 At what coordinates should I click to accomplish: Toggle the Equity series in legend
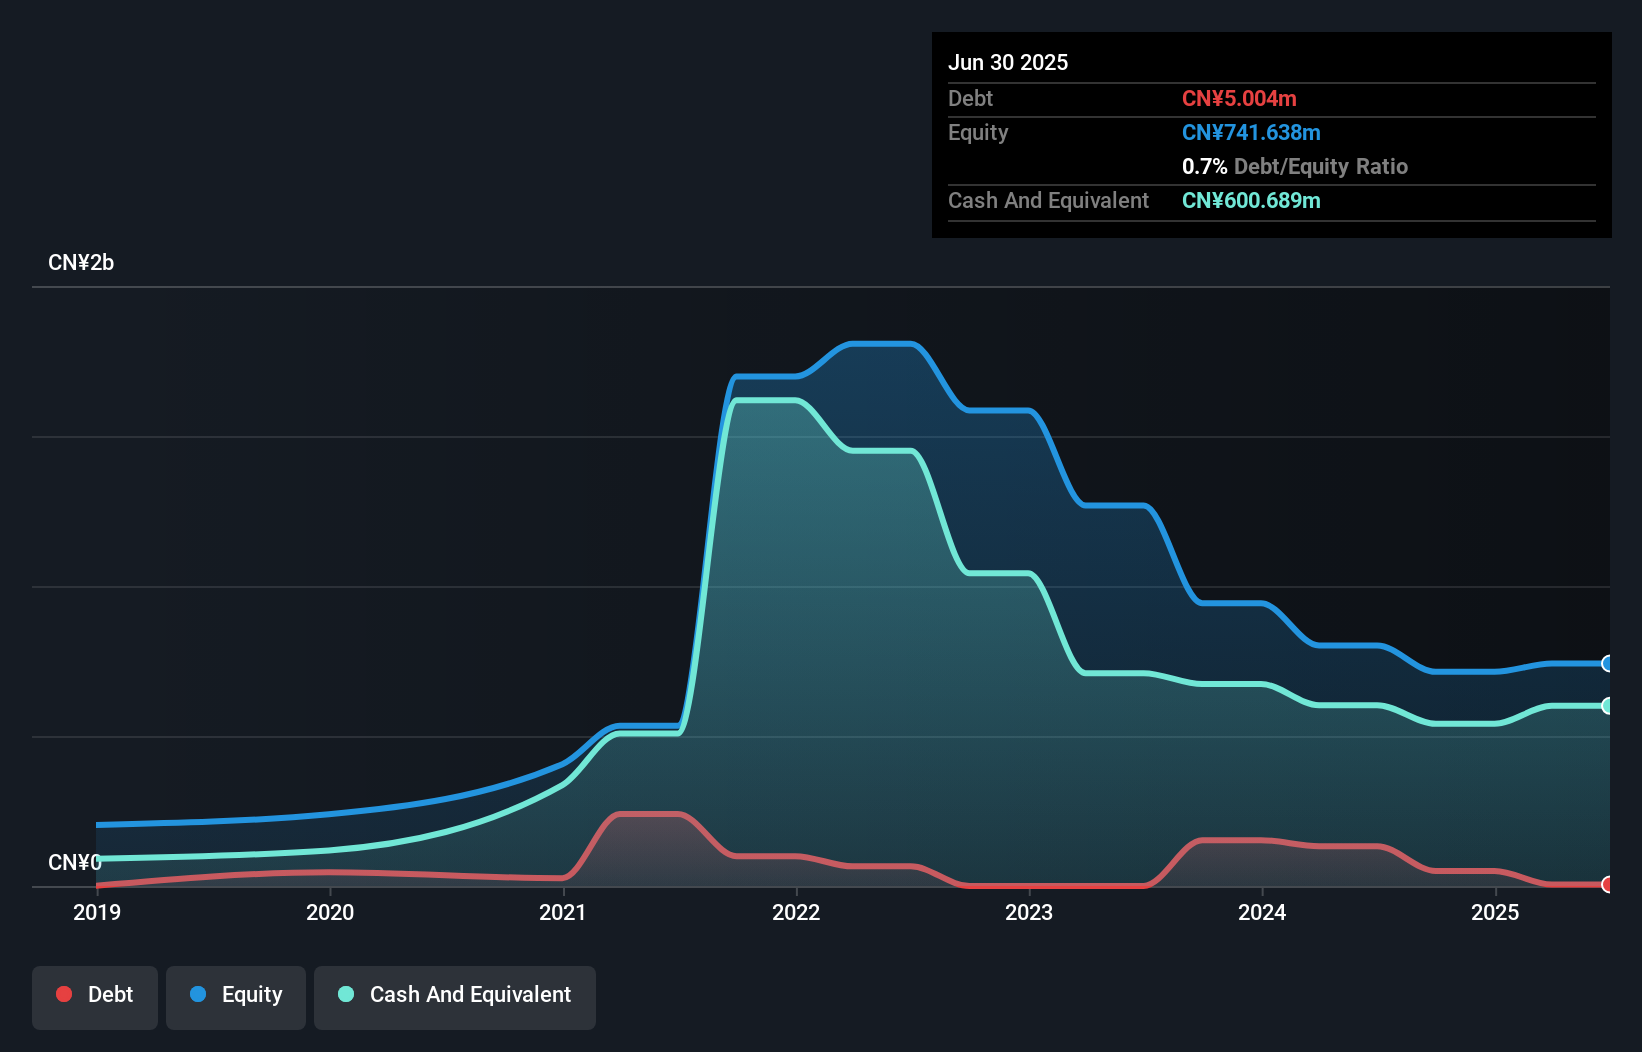236,995
